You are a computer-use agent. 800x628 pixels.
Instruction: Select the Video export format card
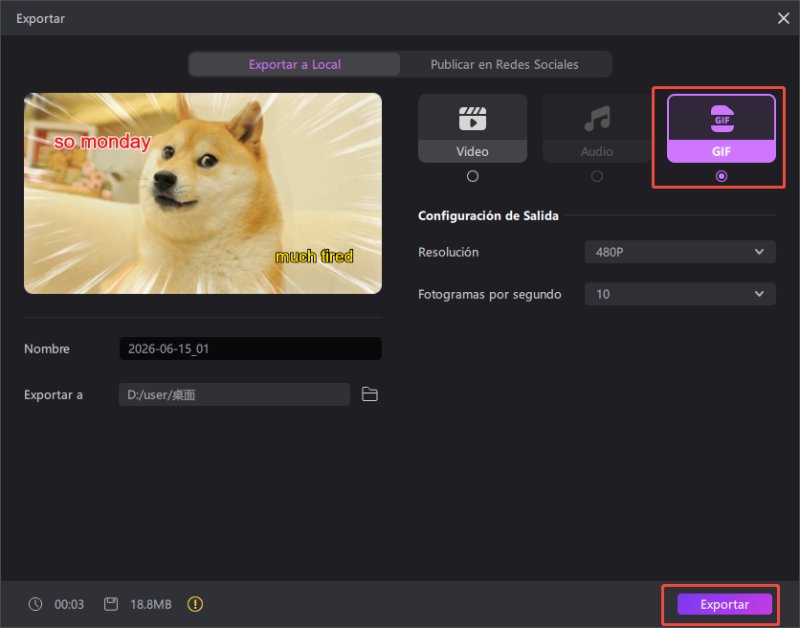(x=472, y=129)
